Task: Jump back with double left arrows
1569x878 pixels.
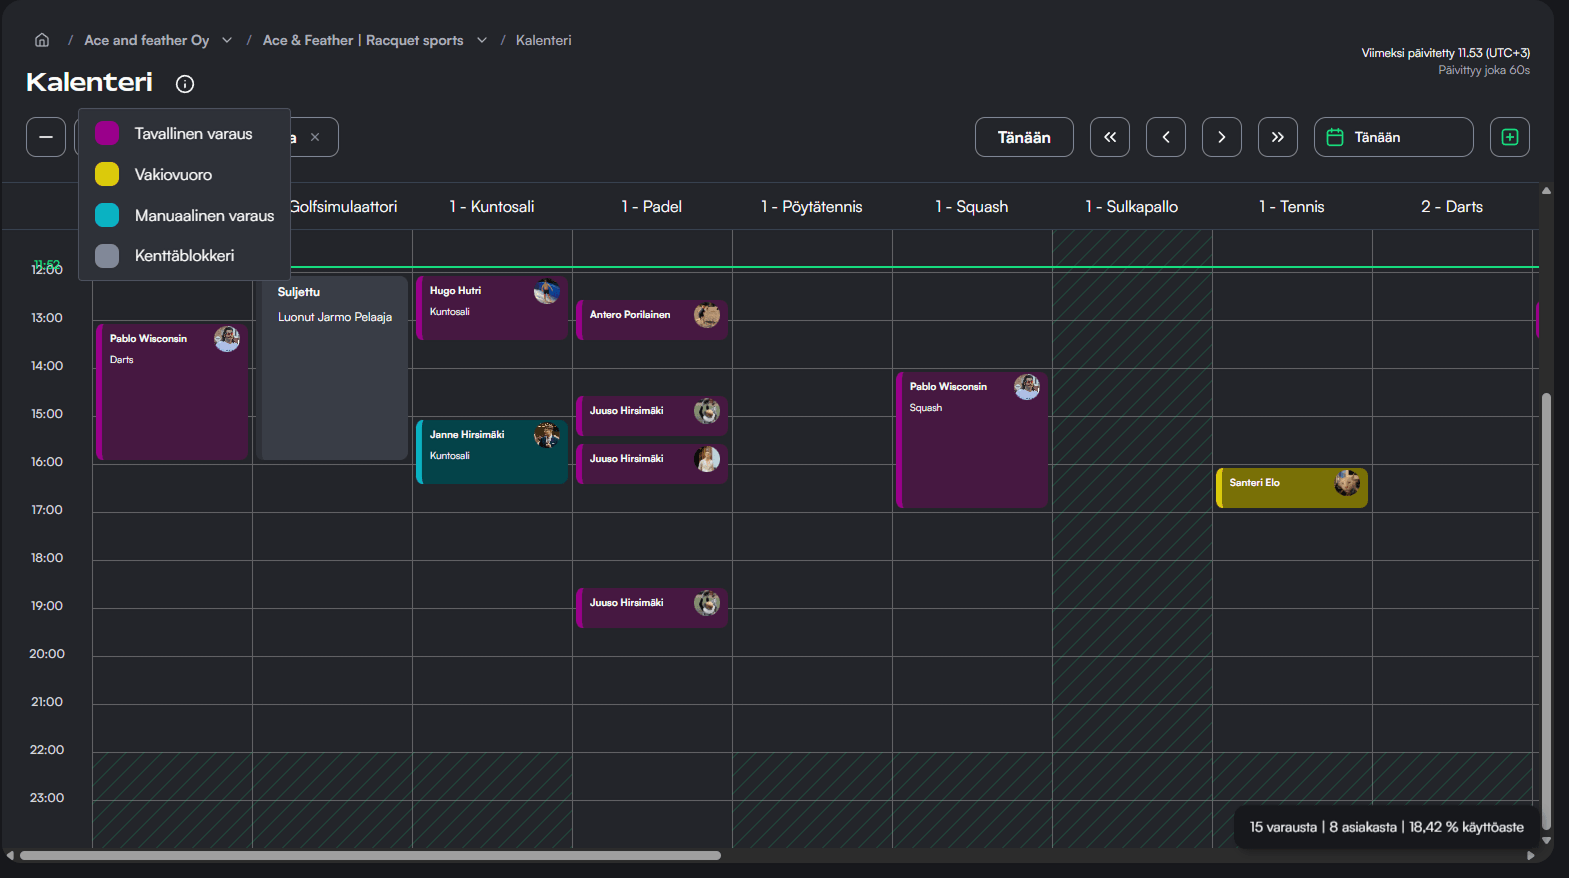Action: [x=1110, y=137]
